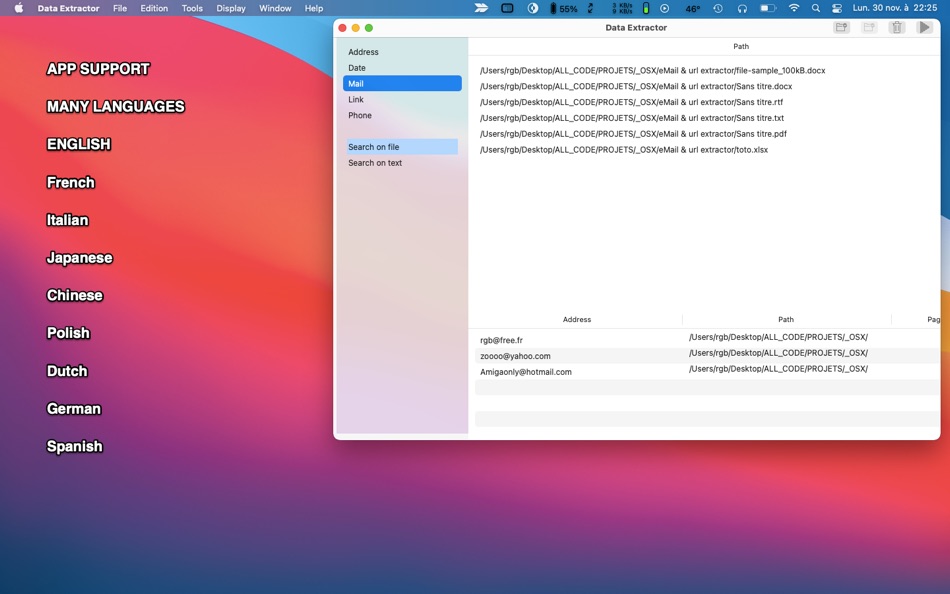
Task: Click the path cell beside zoooo@yahoo.com
Action: pyautogui.click(x=779, y=353)
